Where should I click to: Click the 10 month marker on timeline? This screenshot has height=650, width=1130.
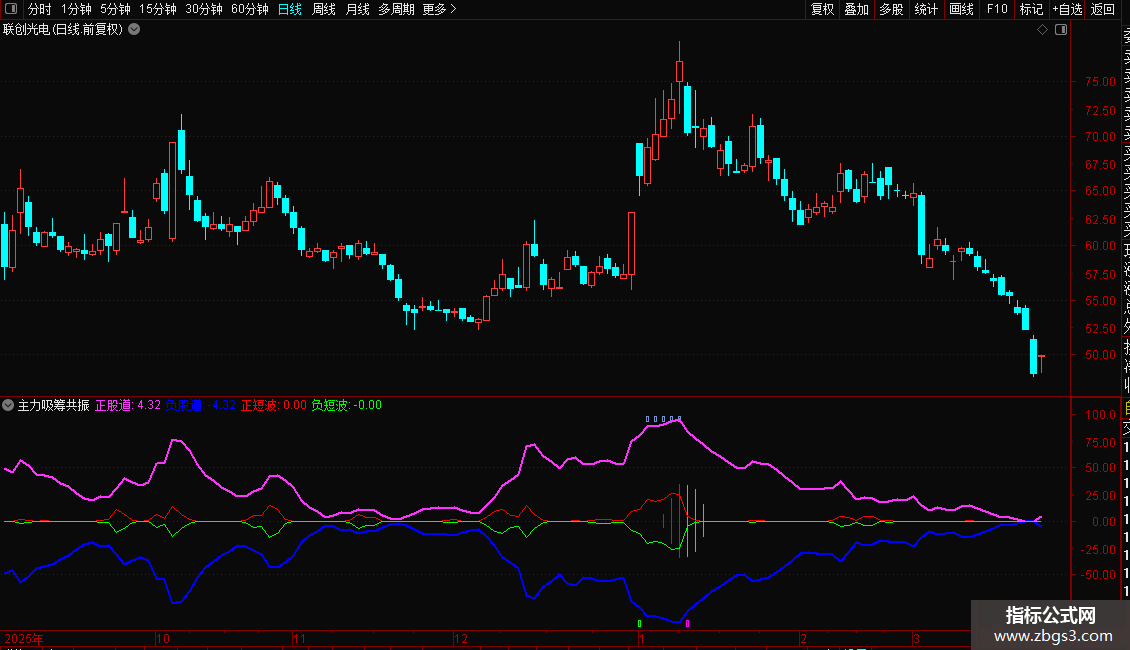point(163,638)
